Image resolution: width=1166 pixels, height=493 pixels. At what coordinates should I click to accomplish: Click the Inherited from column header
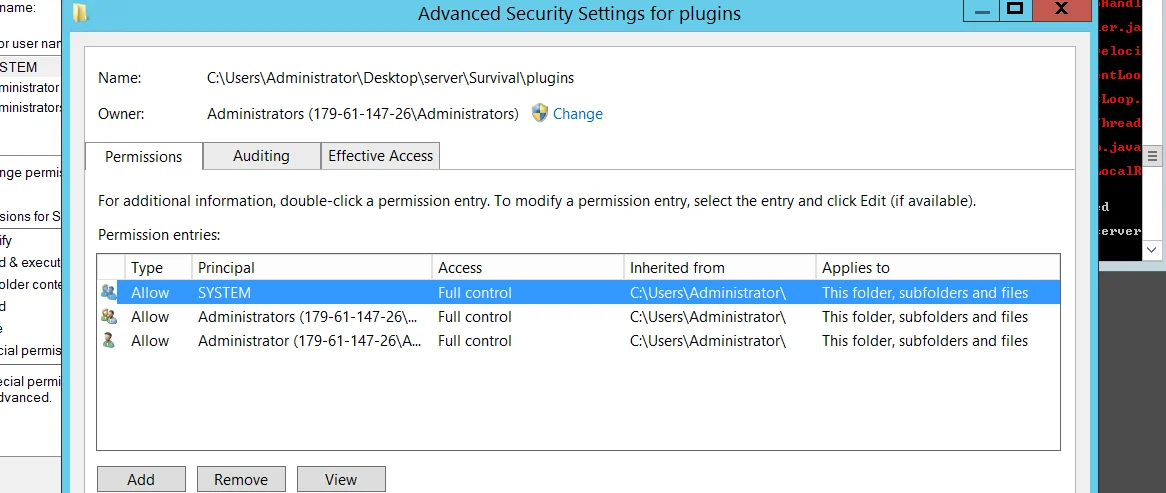click(x=719, y=268)
